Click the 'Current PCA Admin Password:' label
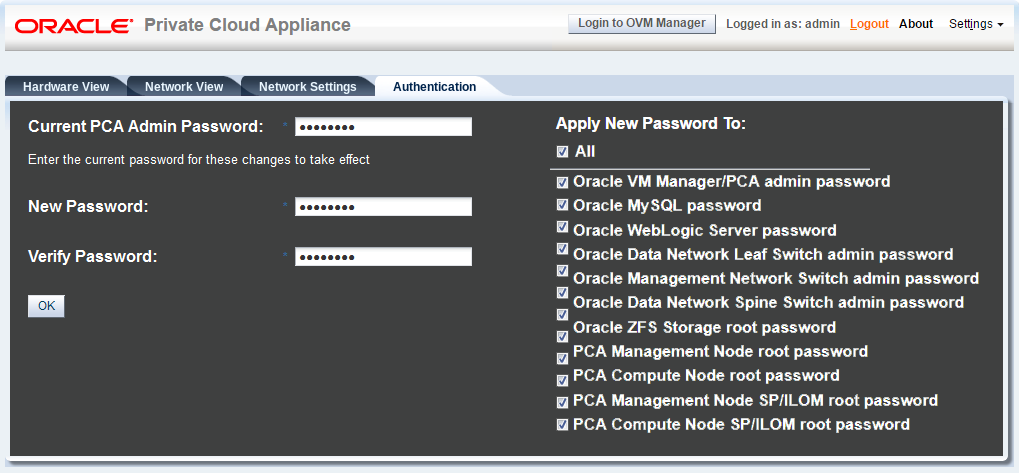Image resolution: width=1019 pixels, height=473 pixels. (146, 127)
